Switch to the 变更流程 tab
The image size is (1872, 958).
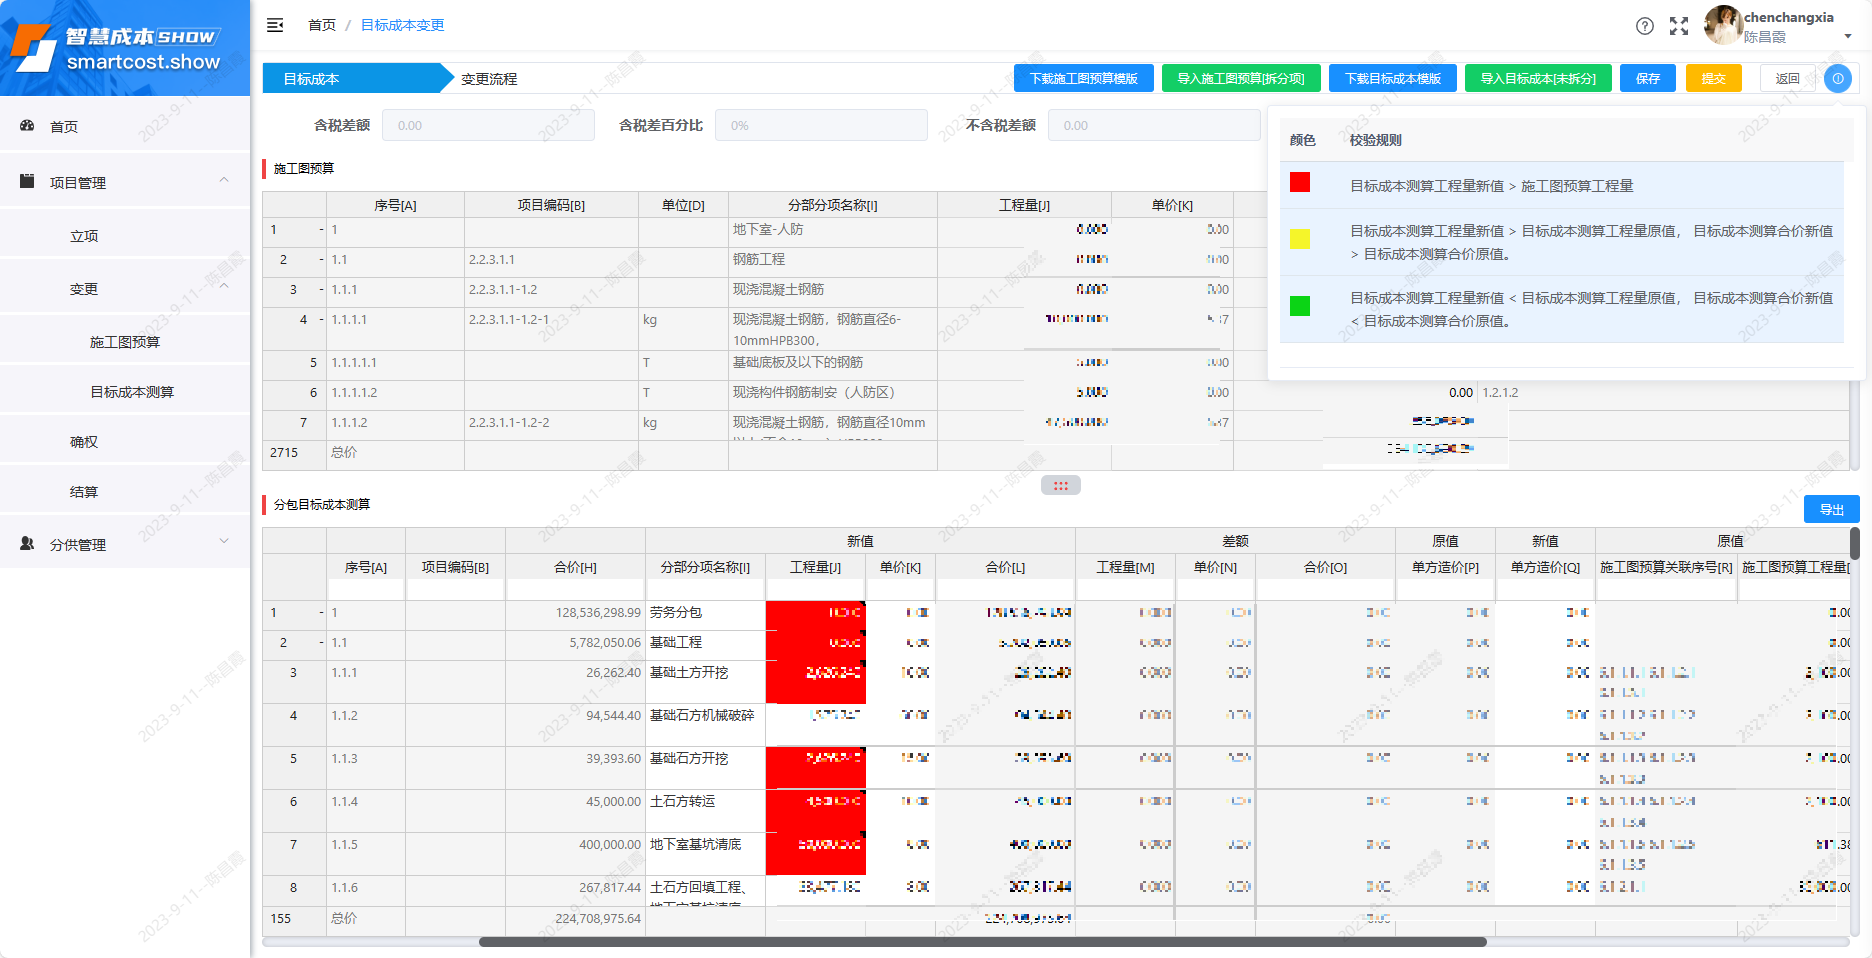[489, 78]
